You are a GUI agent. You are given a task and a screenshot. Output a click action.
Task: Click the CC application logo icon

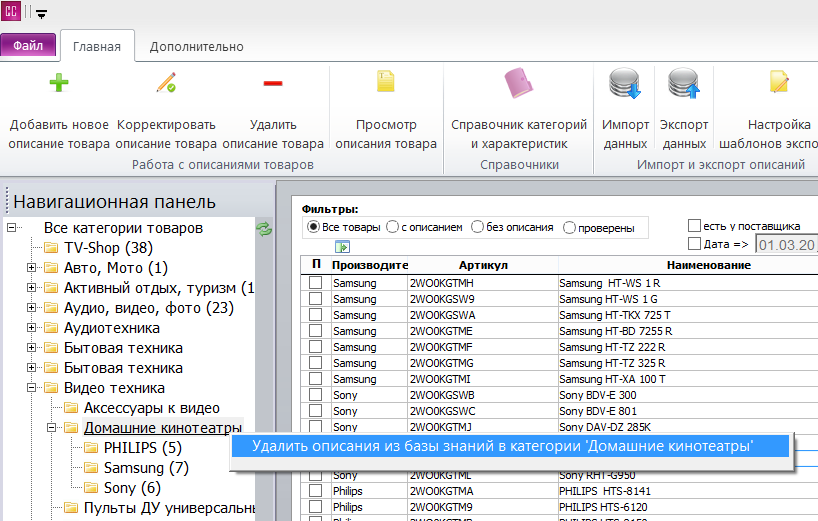10,11
